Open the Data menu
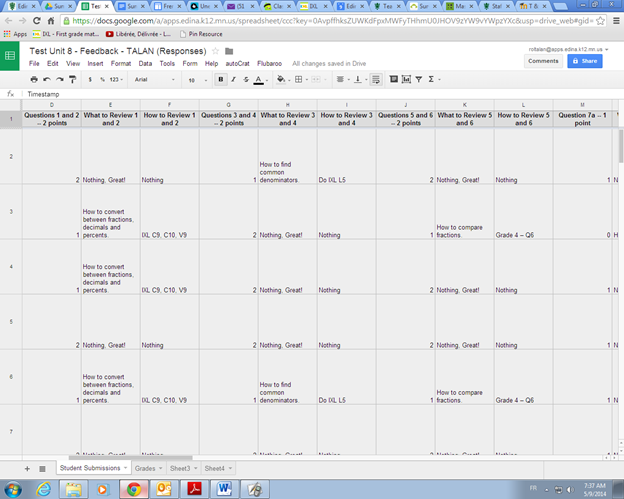This screenshot has width=624, height=499. pos(145,64)
